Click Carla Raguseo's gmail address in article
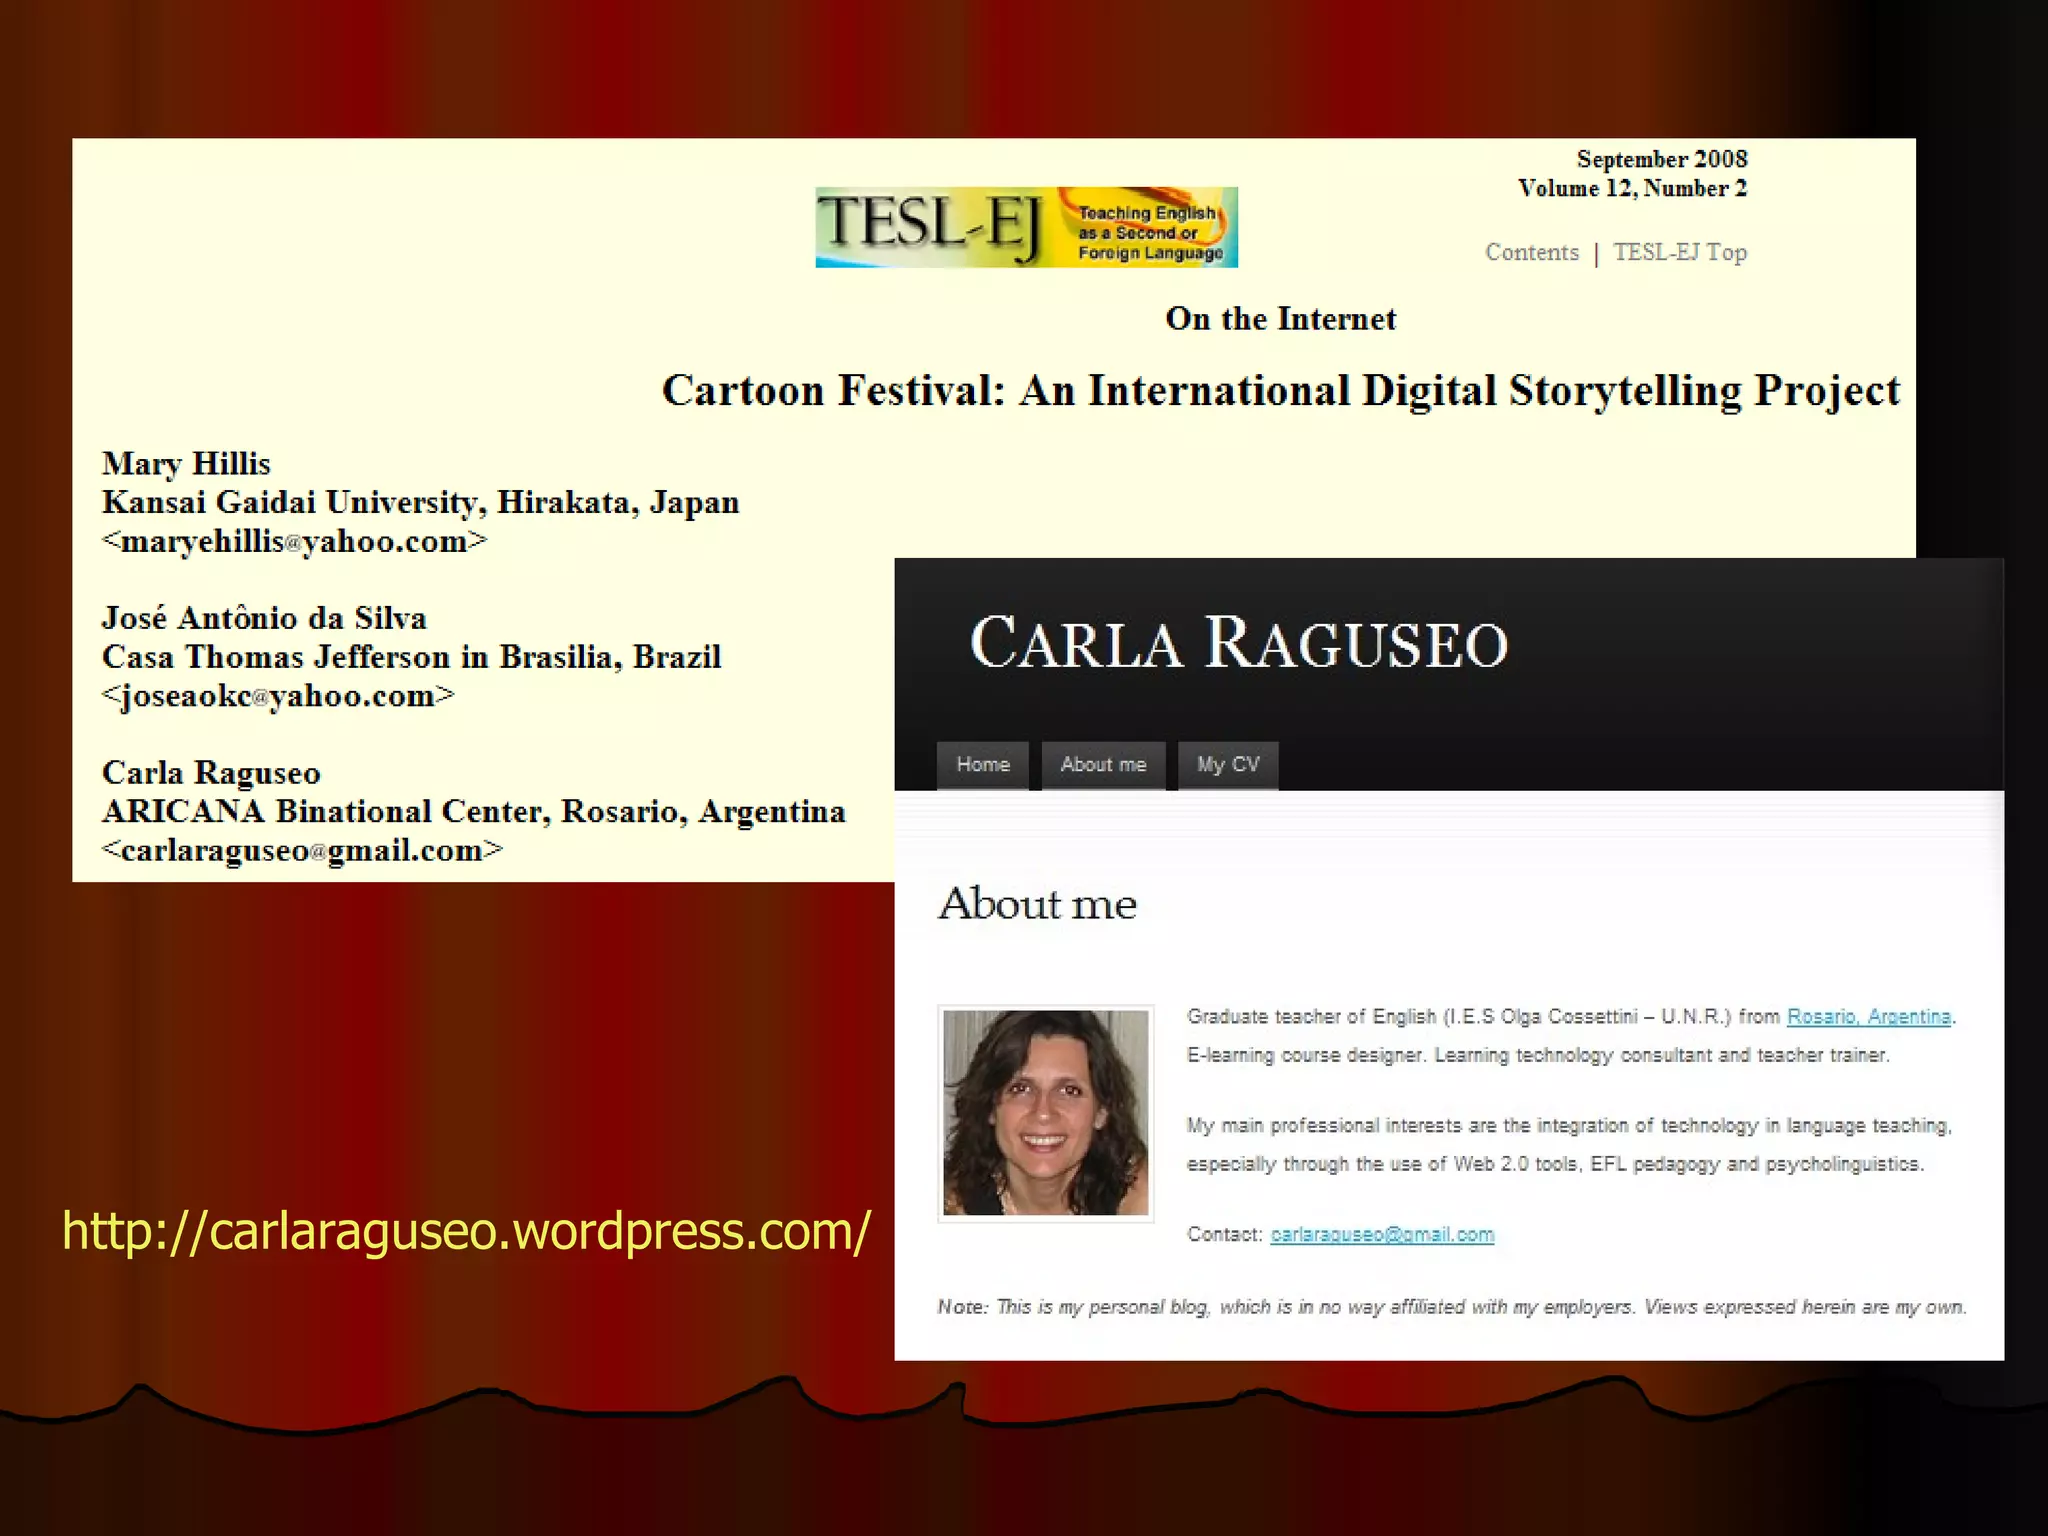Screen dimensions: 2048x1536 [x=302, y=851]
